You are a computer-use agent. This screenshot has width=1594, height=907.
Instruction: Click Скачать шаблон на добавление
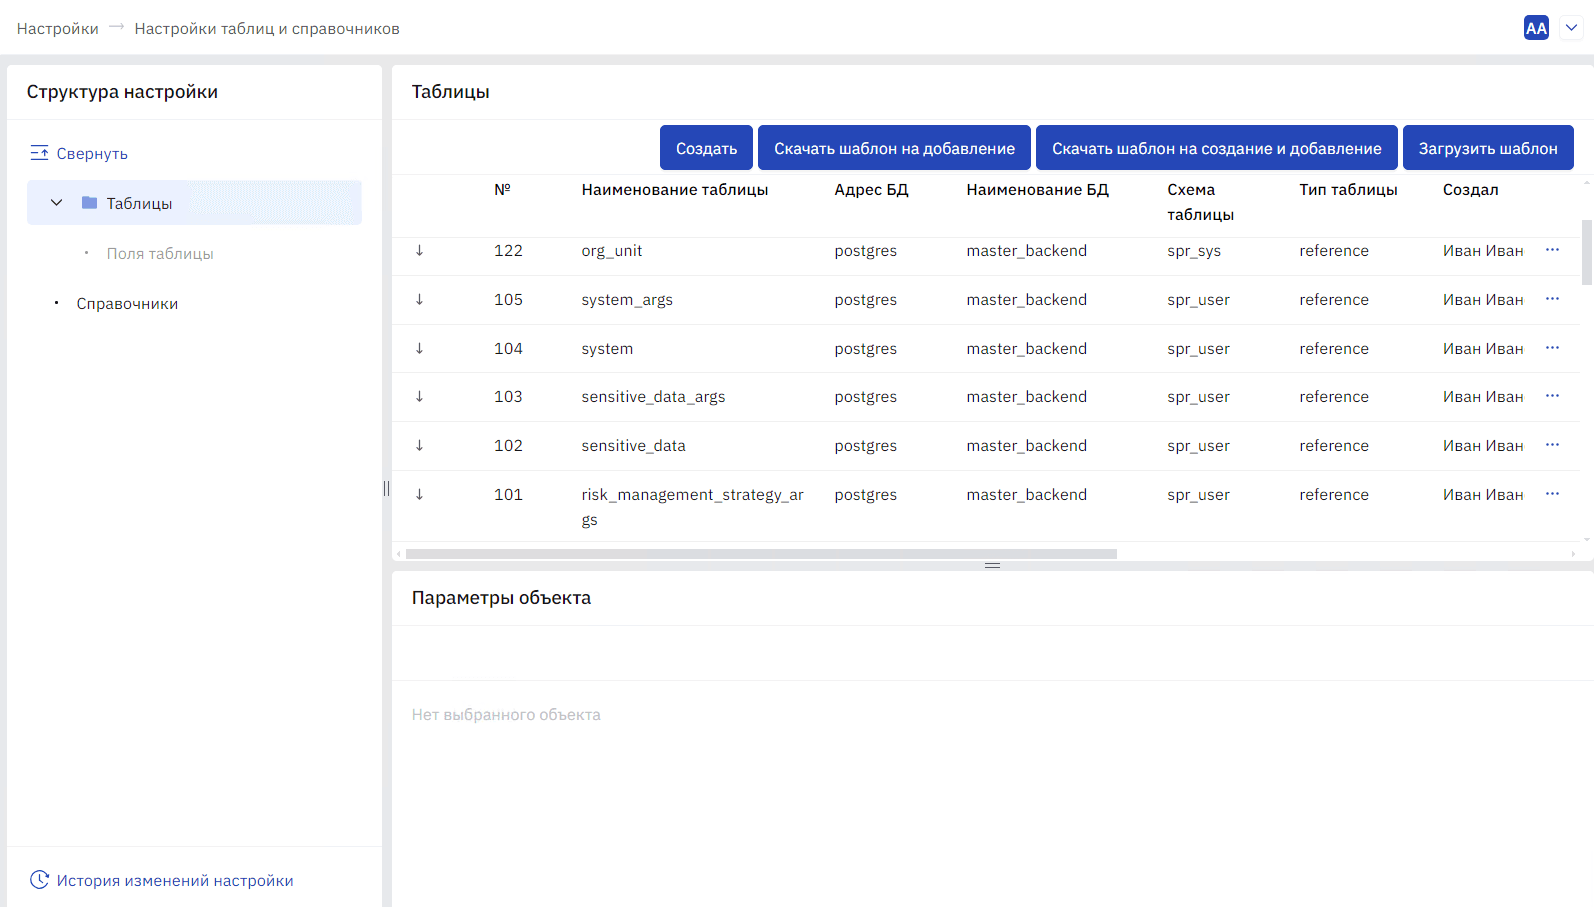(x=894, y=148)
